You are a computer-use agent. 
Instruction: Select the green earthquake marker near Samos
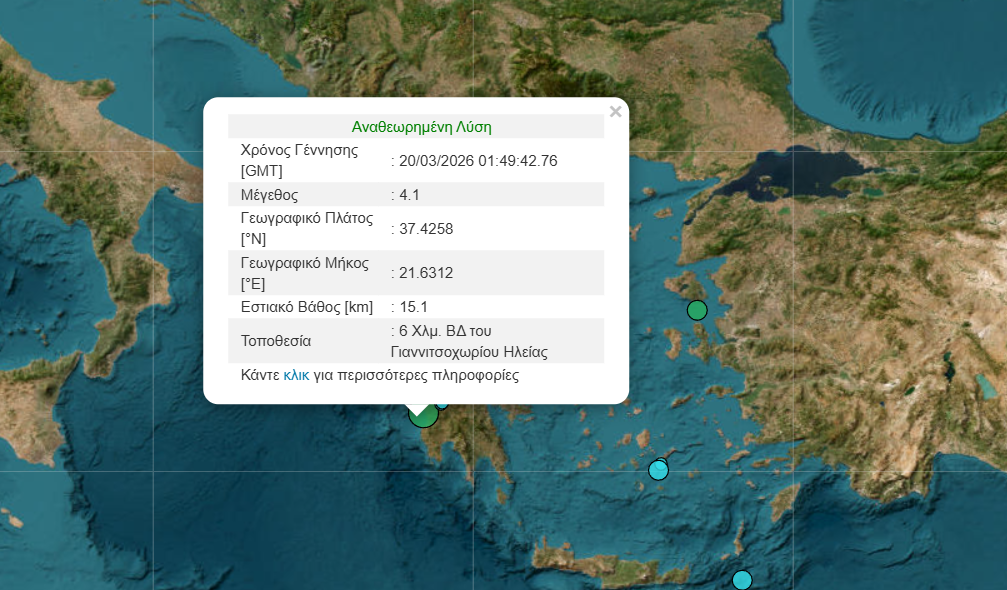697,310
